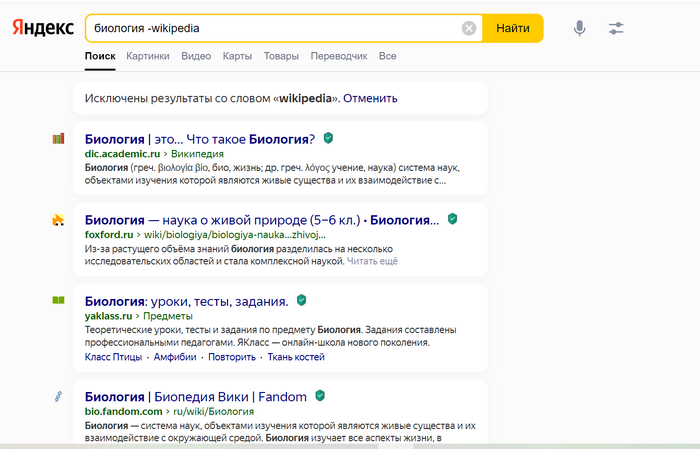This screenshot has height=449, width=700.
Task: Clear the search query with X icon
Action: (x=469, y=29)
